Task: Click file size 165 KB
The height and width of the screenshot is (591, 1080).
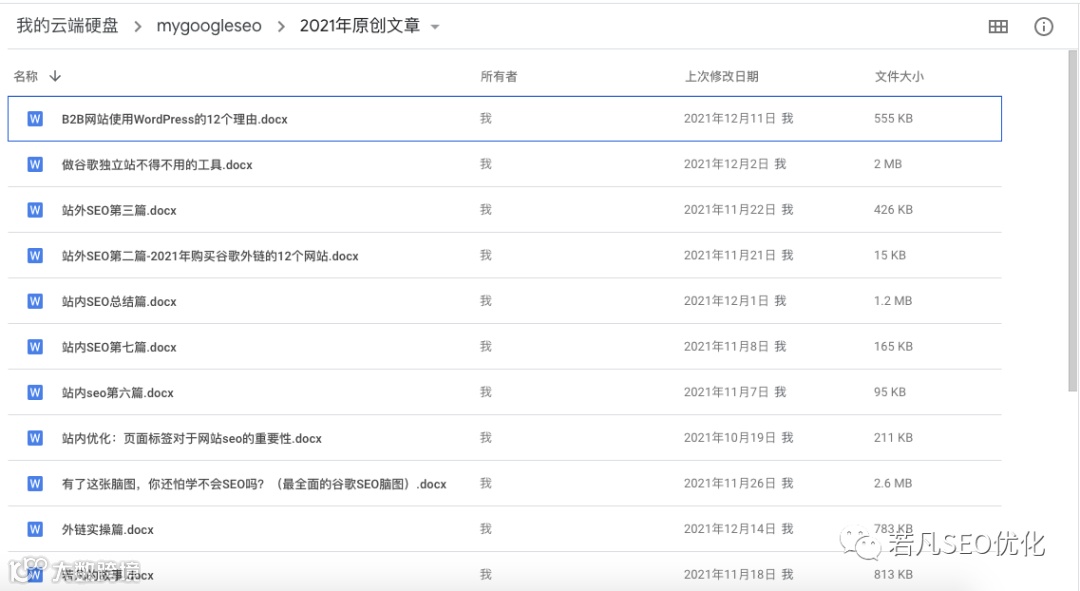Action: (893, 346)
